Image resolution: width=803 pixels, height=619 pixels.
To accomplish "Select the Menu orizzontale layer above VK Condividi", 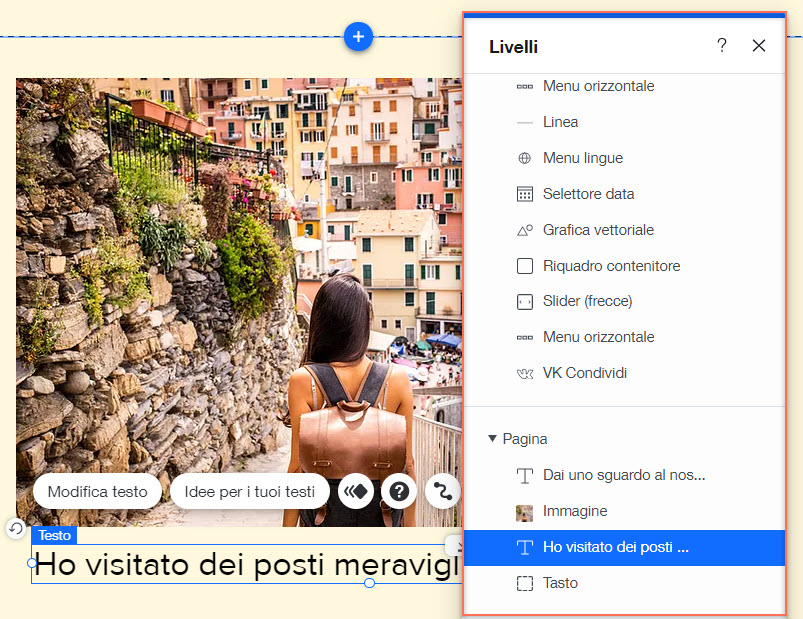I will tap(624, 337).
